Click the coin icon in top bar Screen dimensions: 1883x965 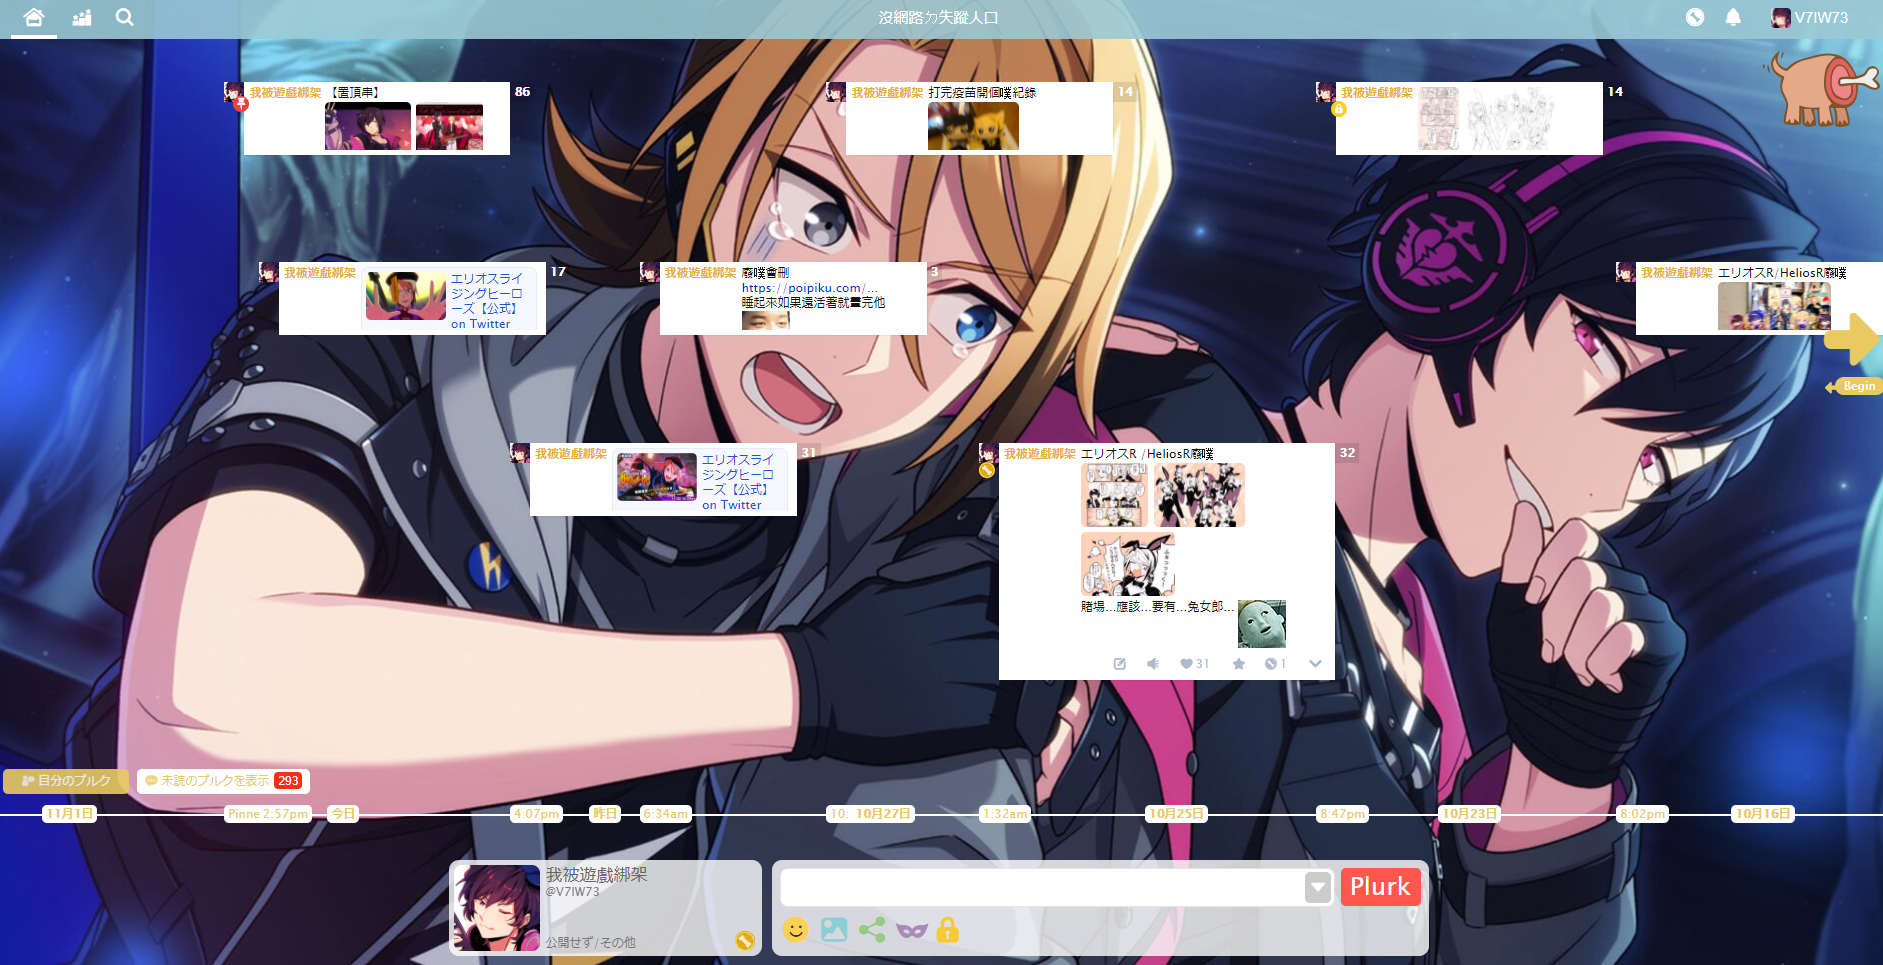[x=1694, y=17]
